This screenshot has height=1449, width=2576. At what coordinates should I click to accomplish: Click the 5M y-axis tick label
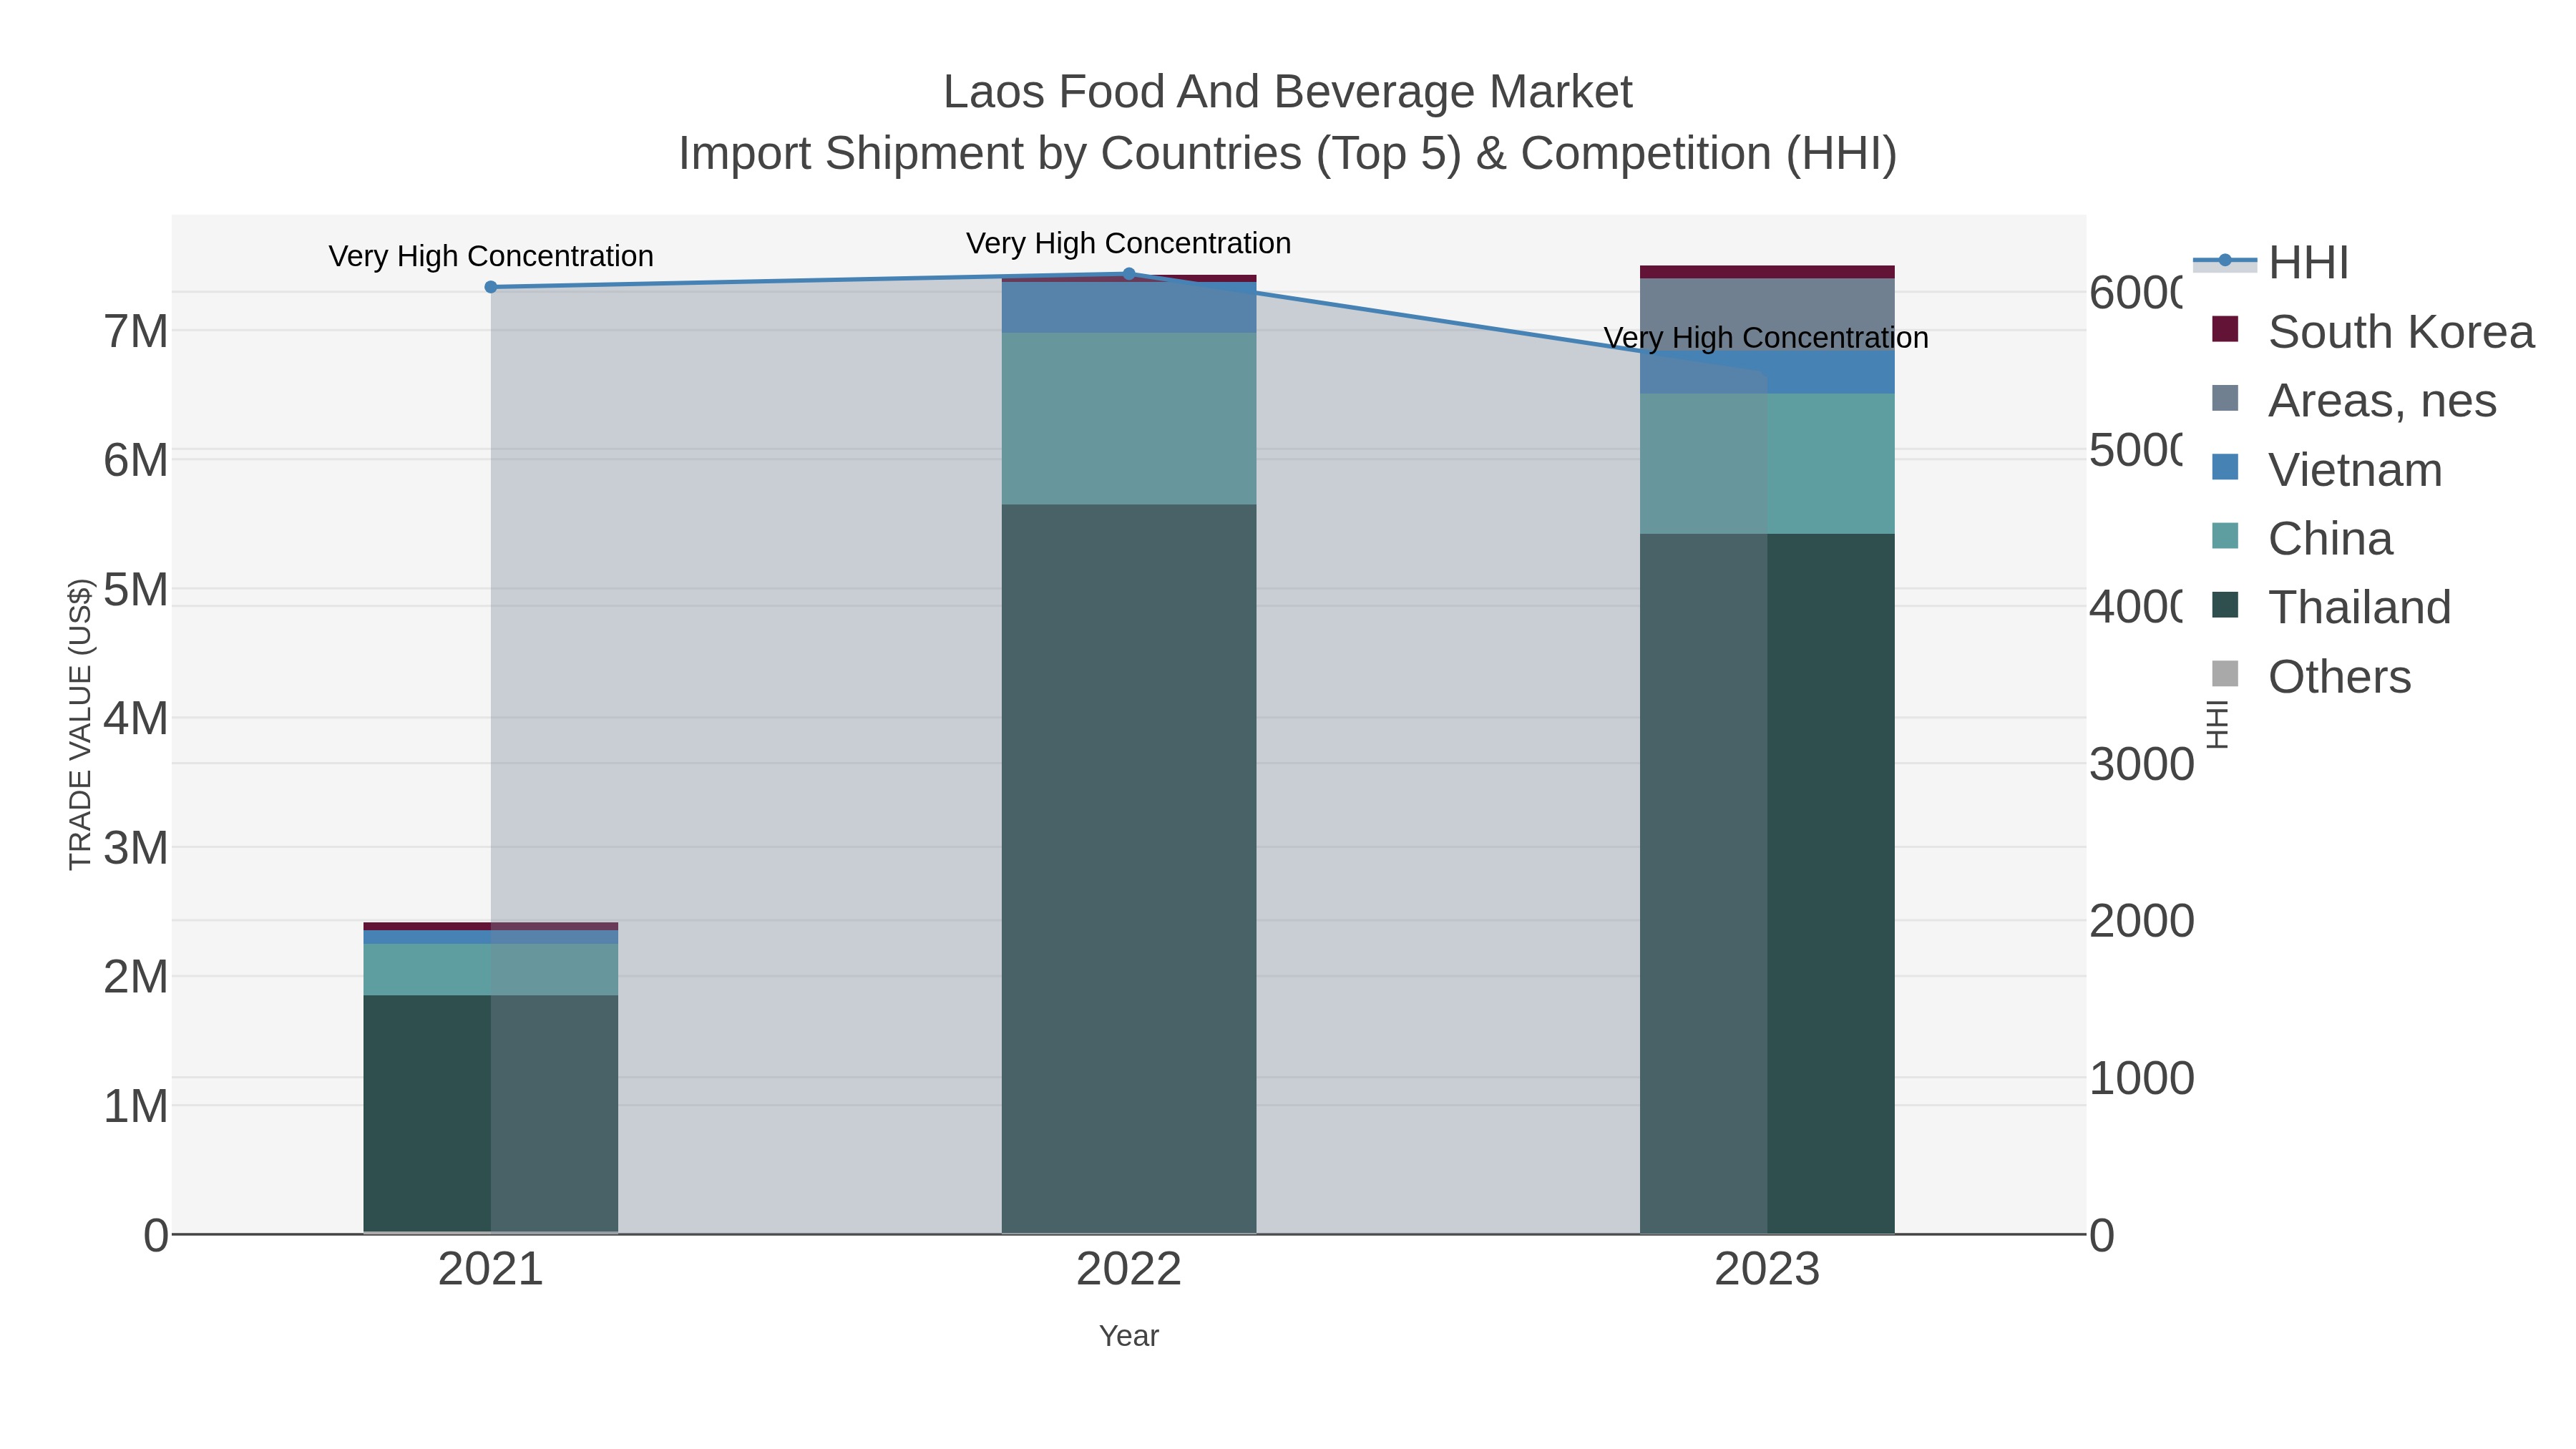point(136,590)
